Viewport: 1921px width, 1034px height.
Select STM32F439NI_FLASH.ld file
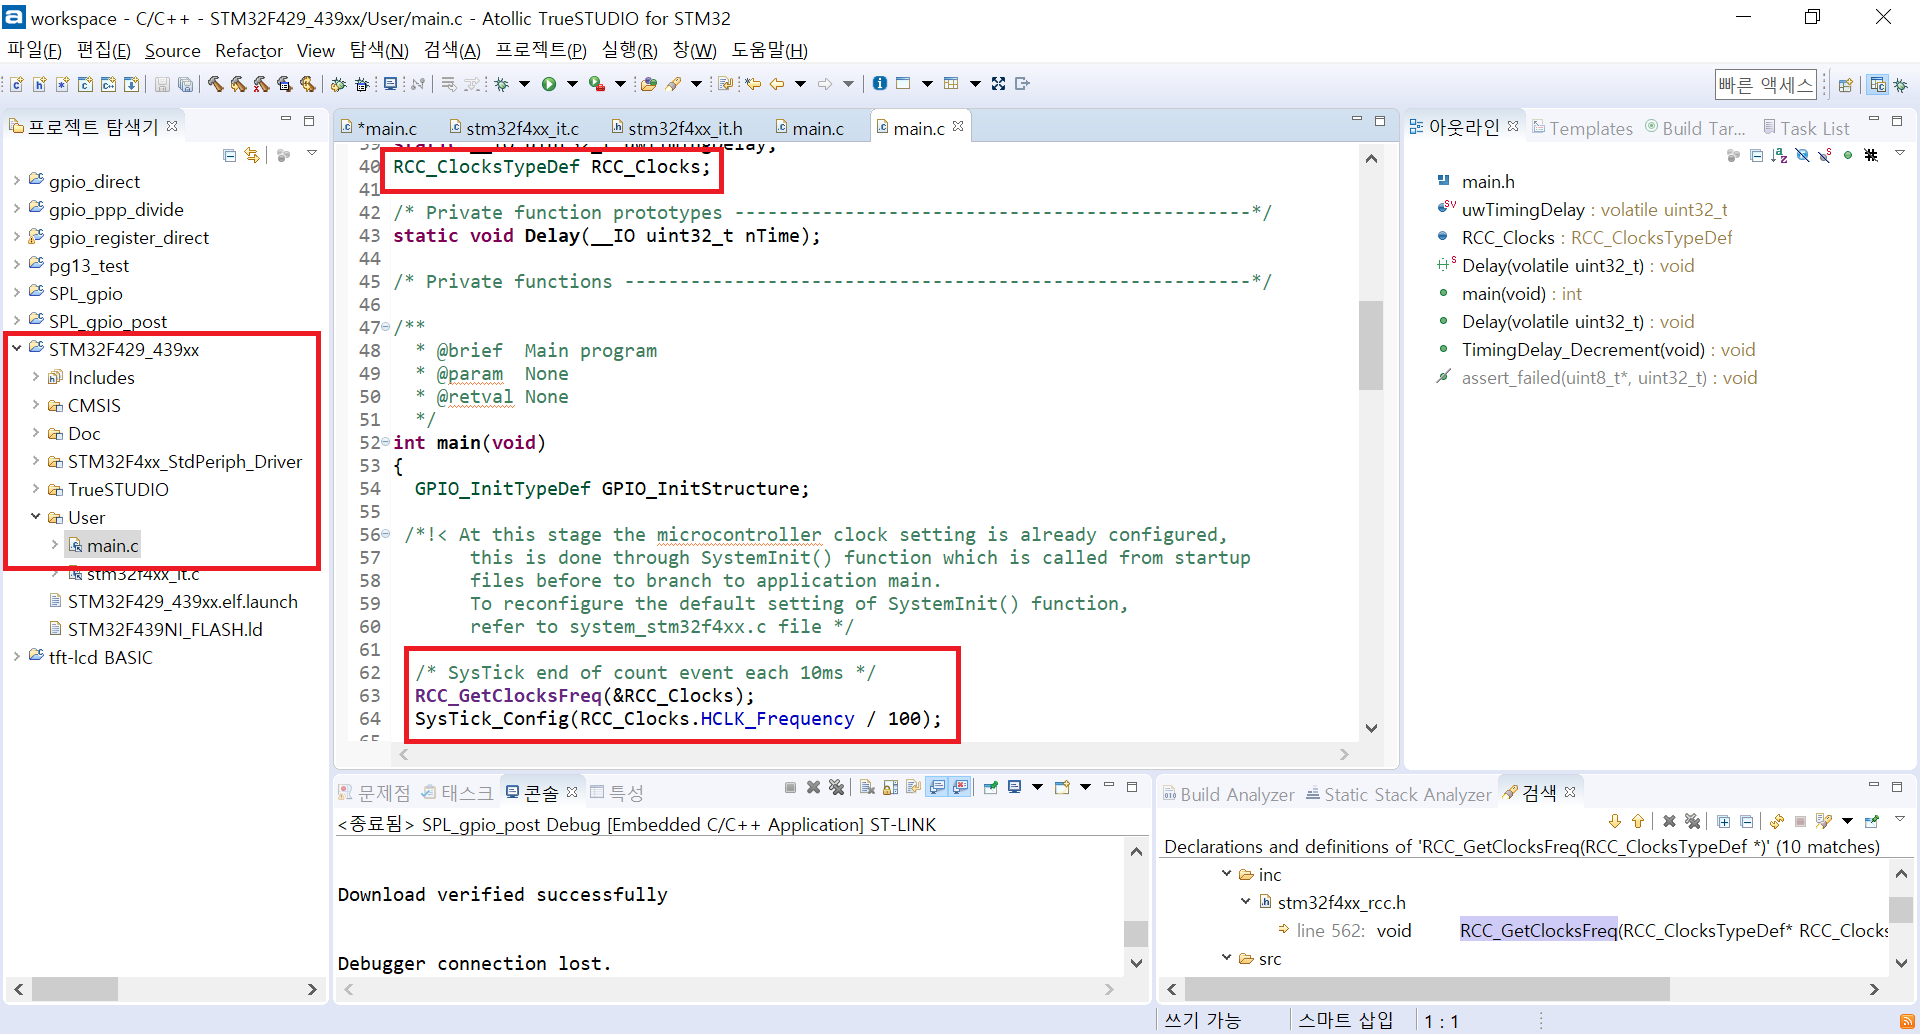point(156,630)
